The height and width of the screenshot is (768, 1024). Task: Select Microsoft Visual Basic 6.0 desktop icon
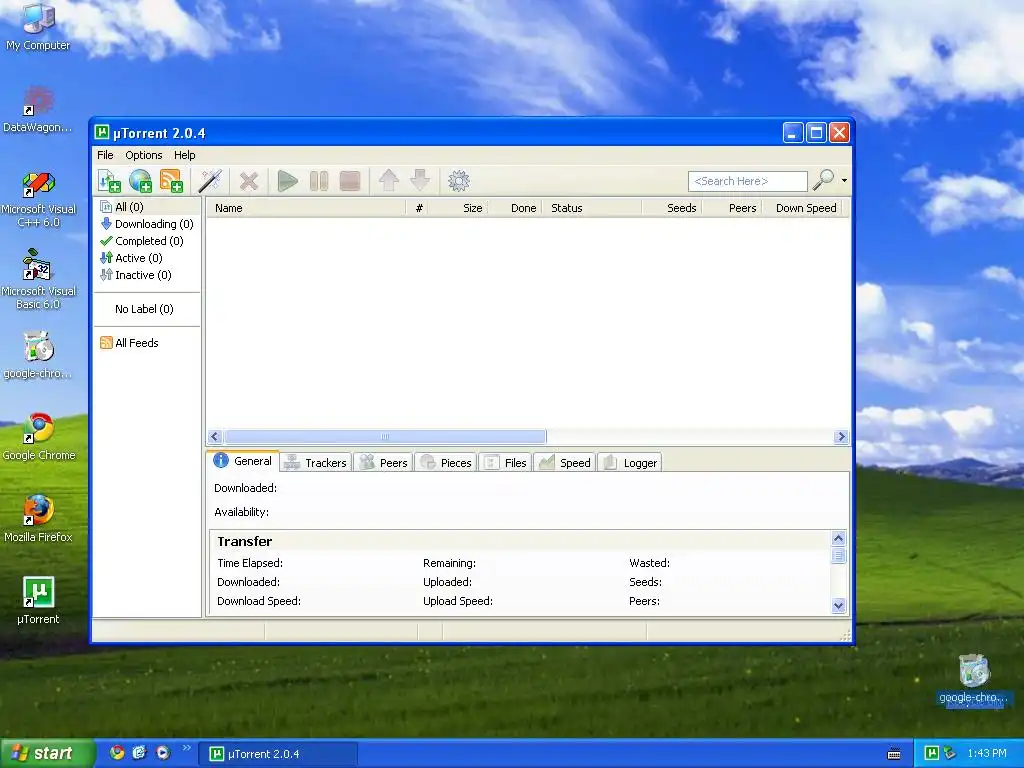click(38, 280)
